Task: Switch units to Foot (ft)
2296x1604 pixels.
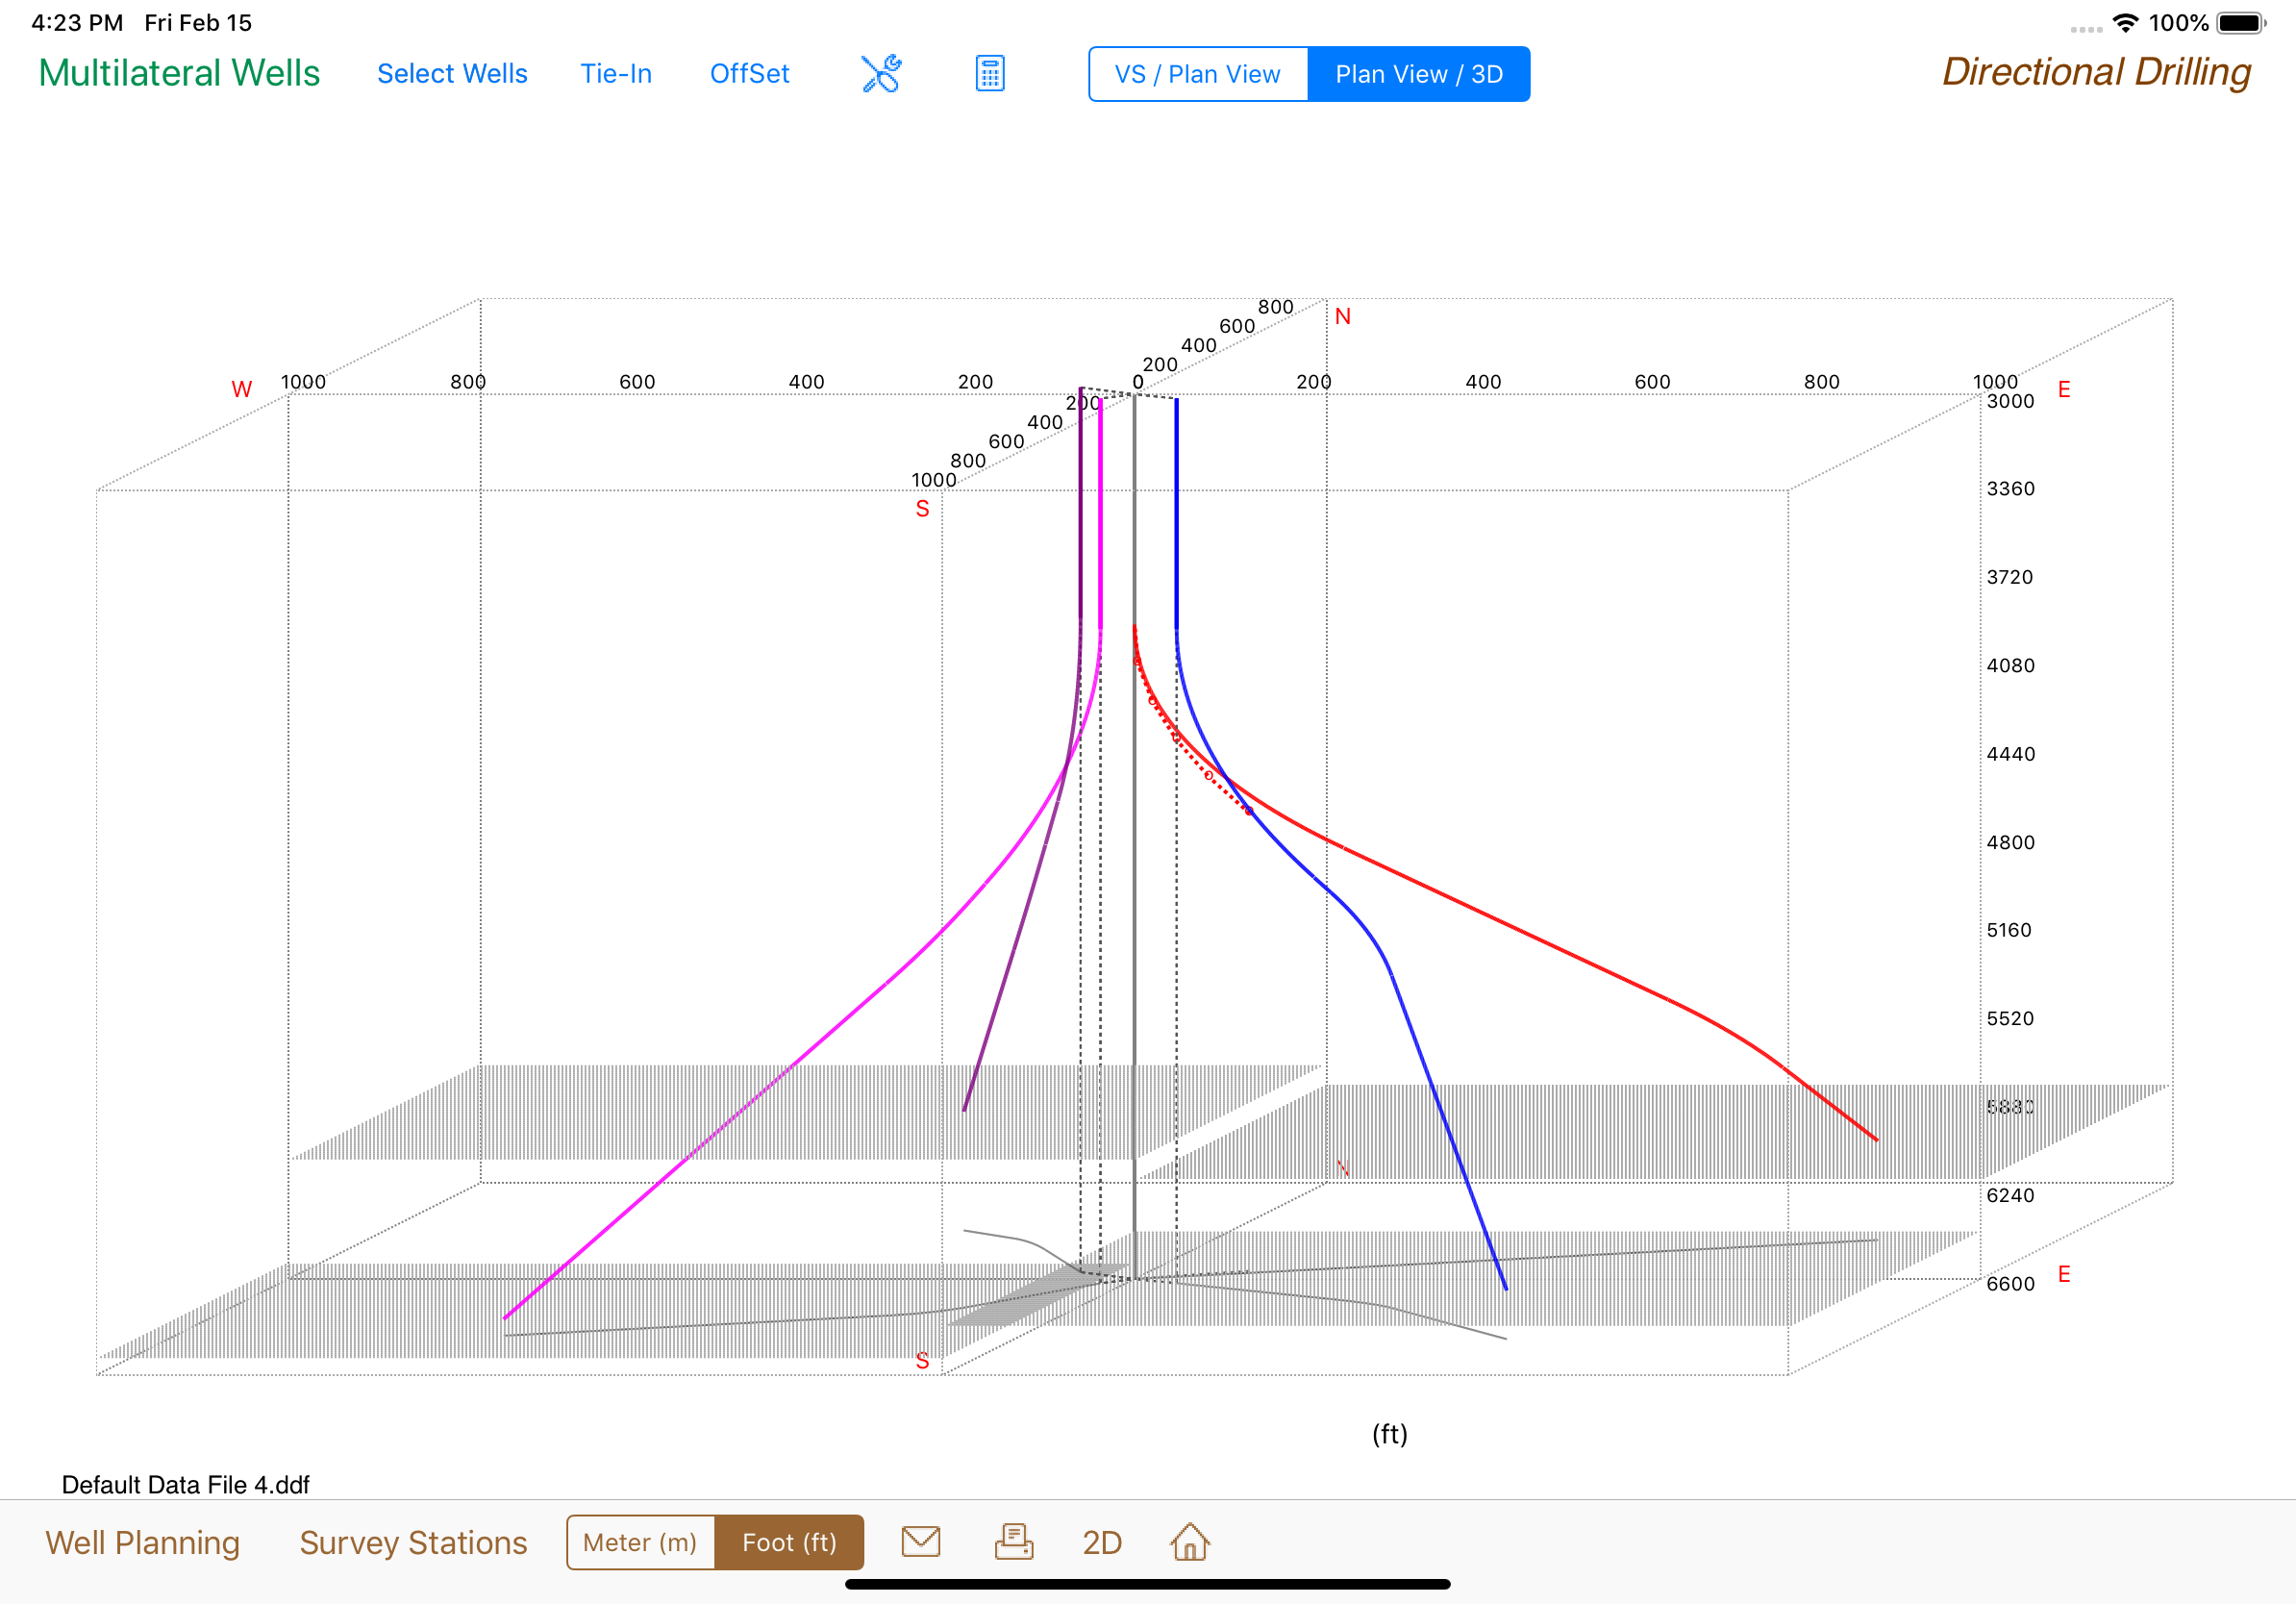Action: pyautogui.click(x=789, y=1542)
